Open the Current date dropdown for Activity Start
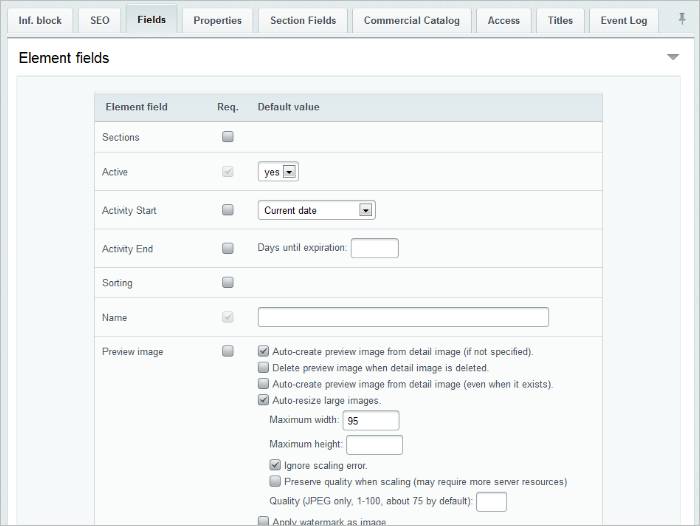Viewport: 700px width, 526px height. pos(317,210)
